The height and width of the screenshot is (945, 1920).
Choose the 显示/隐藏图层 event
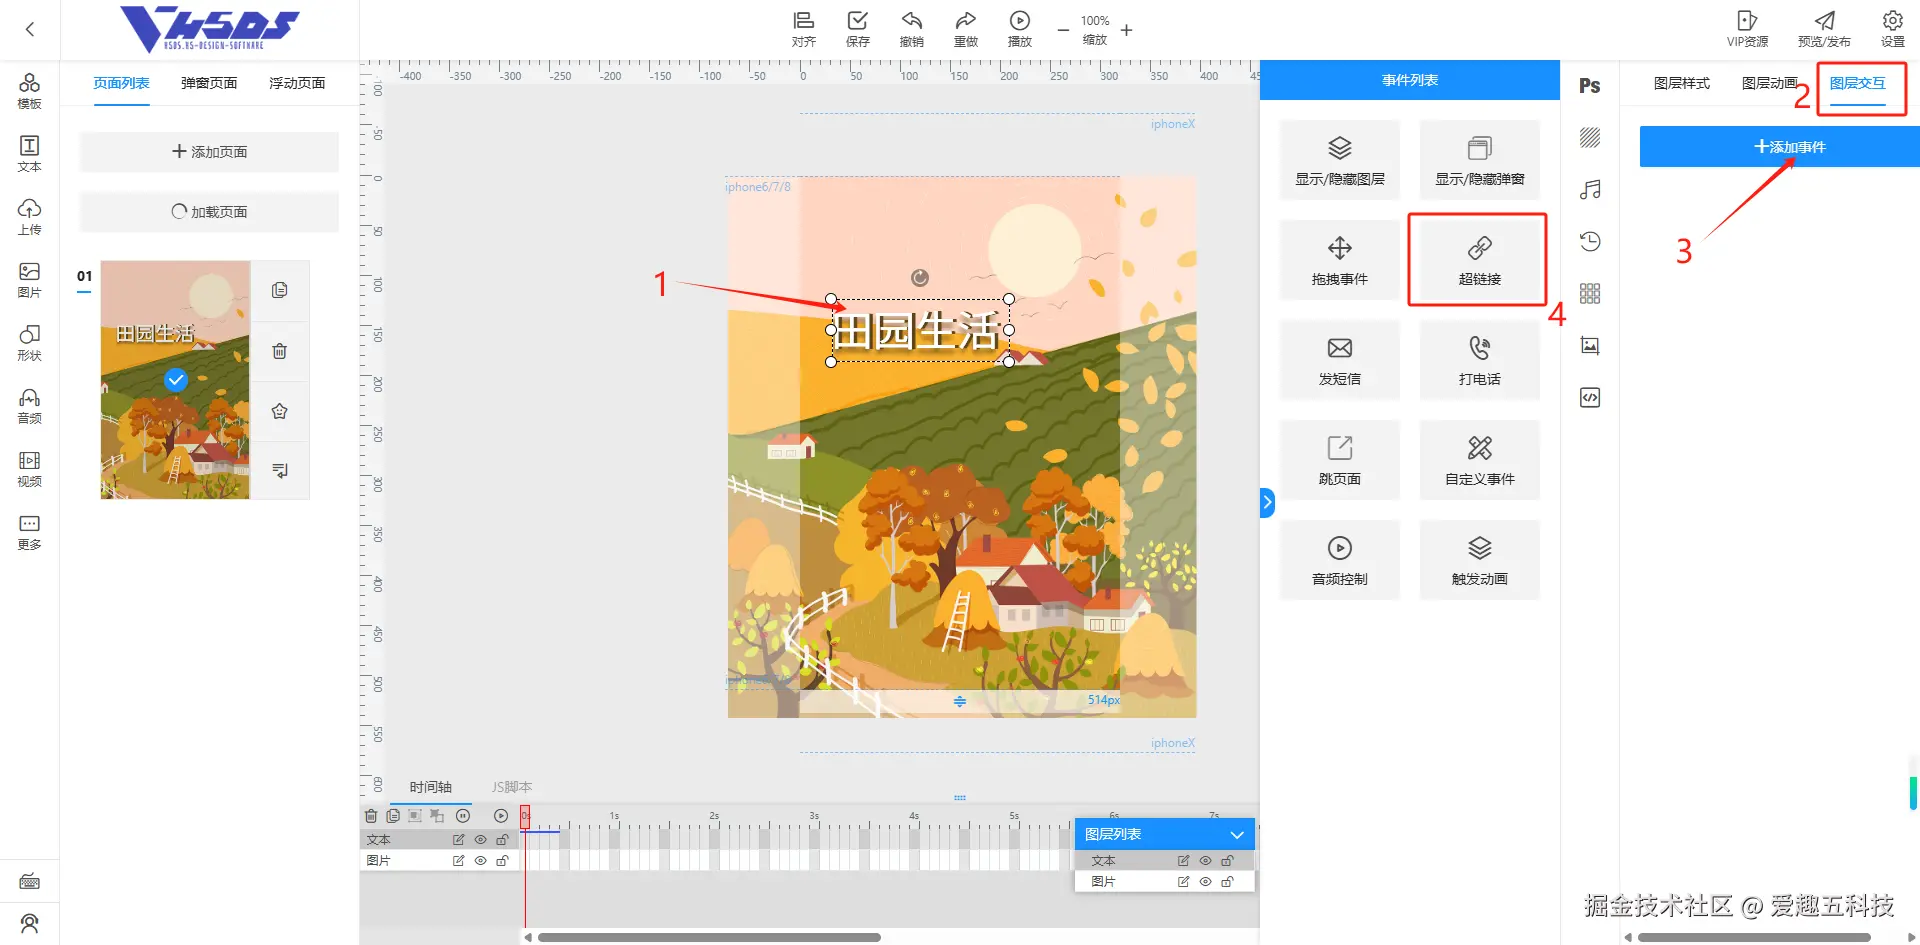1340,160
